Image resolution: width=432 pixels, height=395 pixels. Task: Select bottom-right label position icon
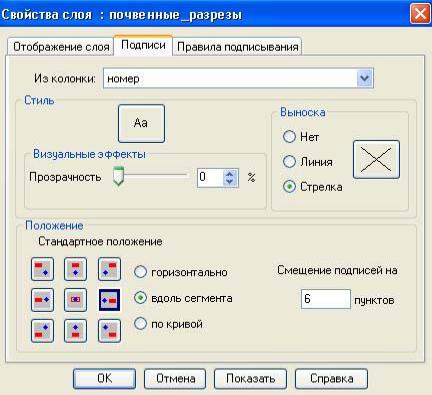tap(109, 331)
